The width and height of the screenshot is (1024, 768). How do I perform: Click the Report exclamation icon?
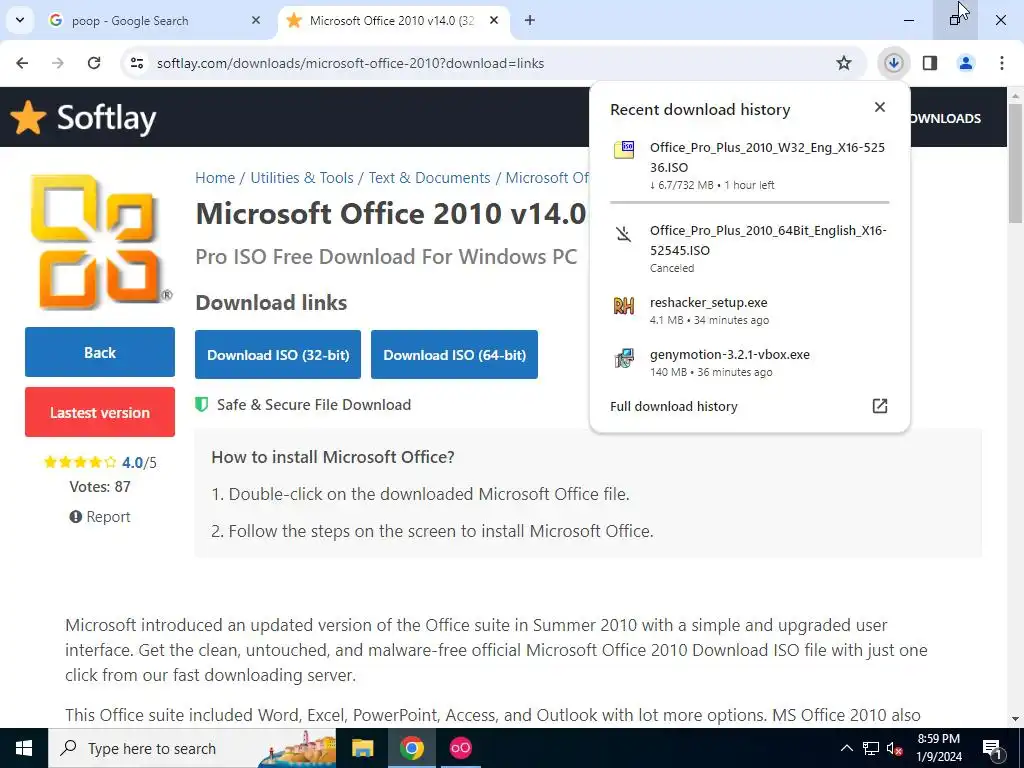pos(76,517)
